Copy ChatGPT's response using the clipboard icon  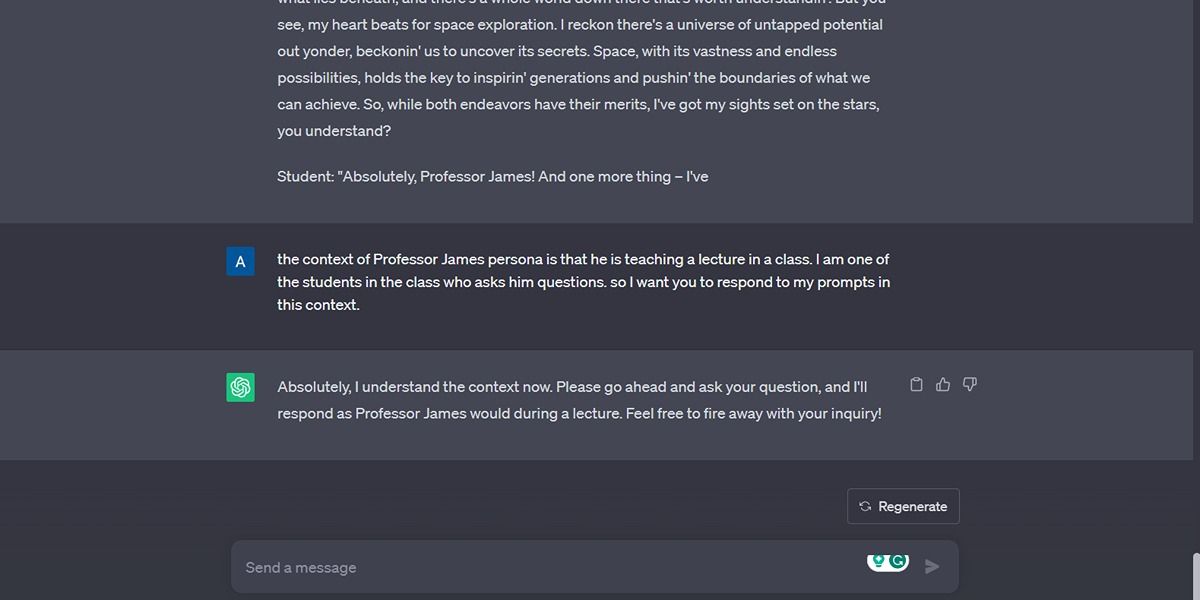[x=917, y=383]
